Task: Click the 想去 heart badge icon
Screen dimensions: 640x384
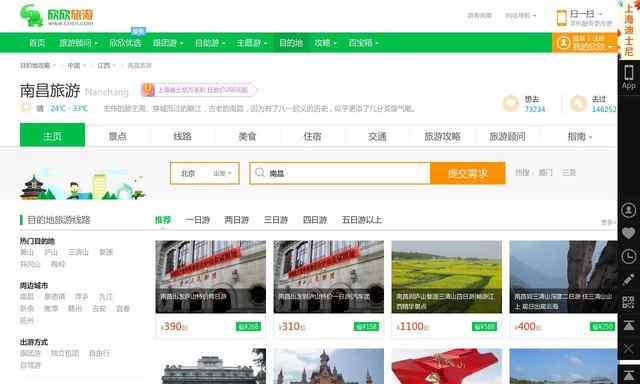Action: pyautogui.click(x=511, y=104)
